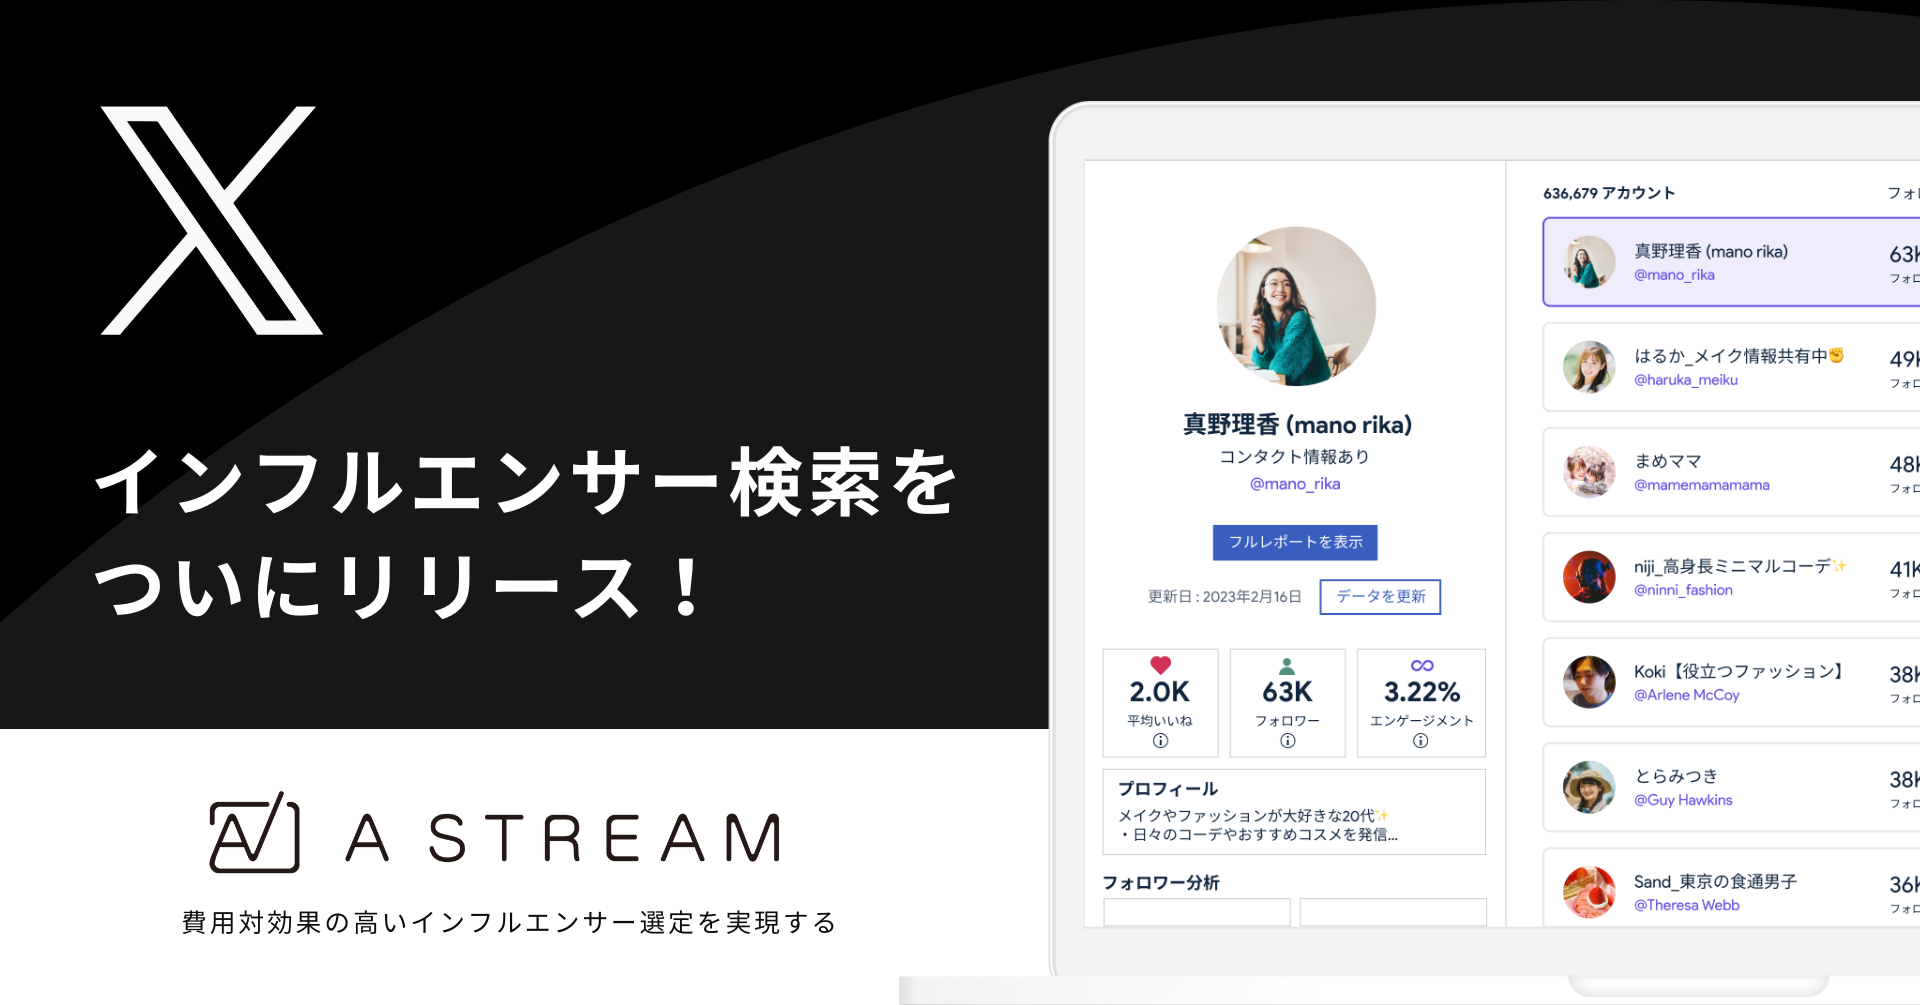Viewport: 1920px width, 1005px height.
Task: Click the Sand_東京の食通男子 avatar thumbnail
Action: point(1589,892)
